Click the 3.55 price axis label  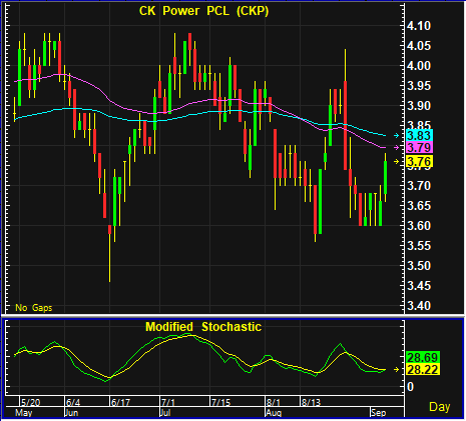click(x=419, y=246)
